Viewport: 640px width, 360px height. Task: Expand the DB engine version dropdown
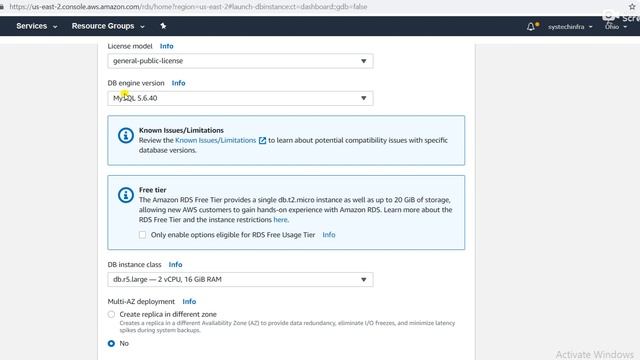(240, 98)
